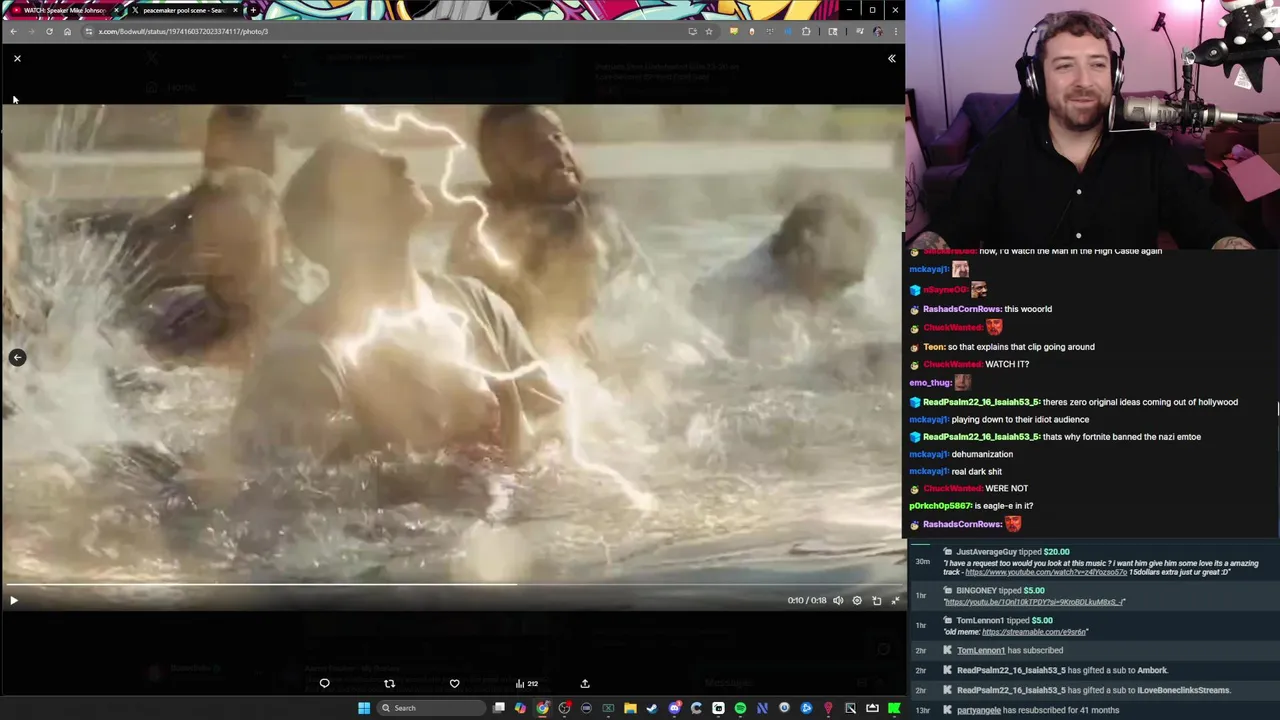Close the peacemaker pool scene tab
The image size is (1280, 720).
click(235, 10)
